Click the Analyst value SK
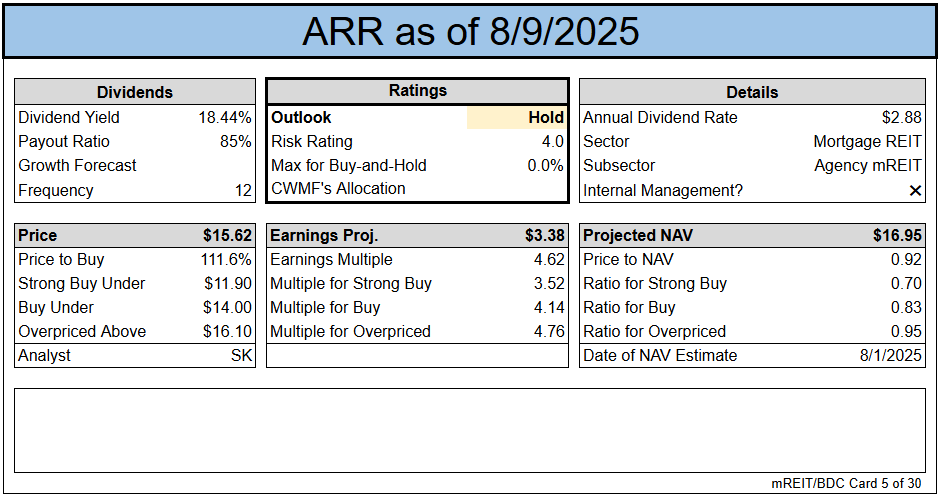Image resolution: width=939 pixels, height=497 pixels. [242, 355]
